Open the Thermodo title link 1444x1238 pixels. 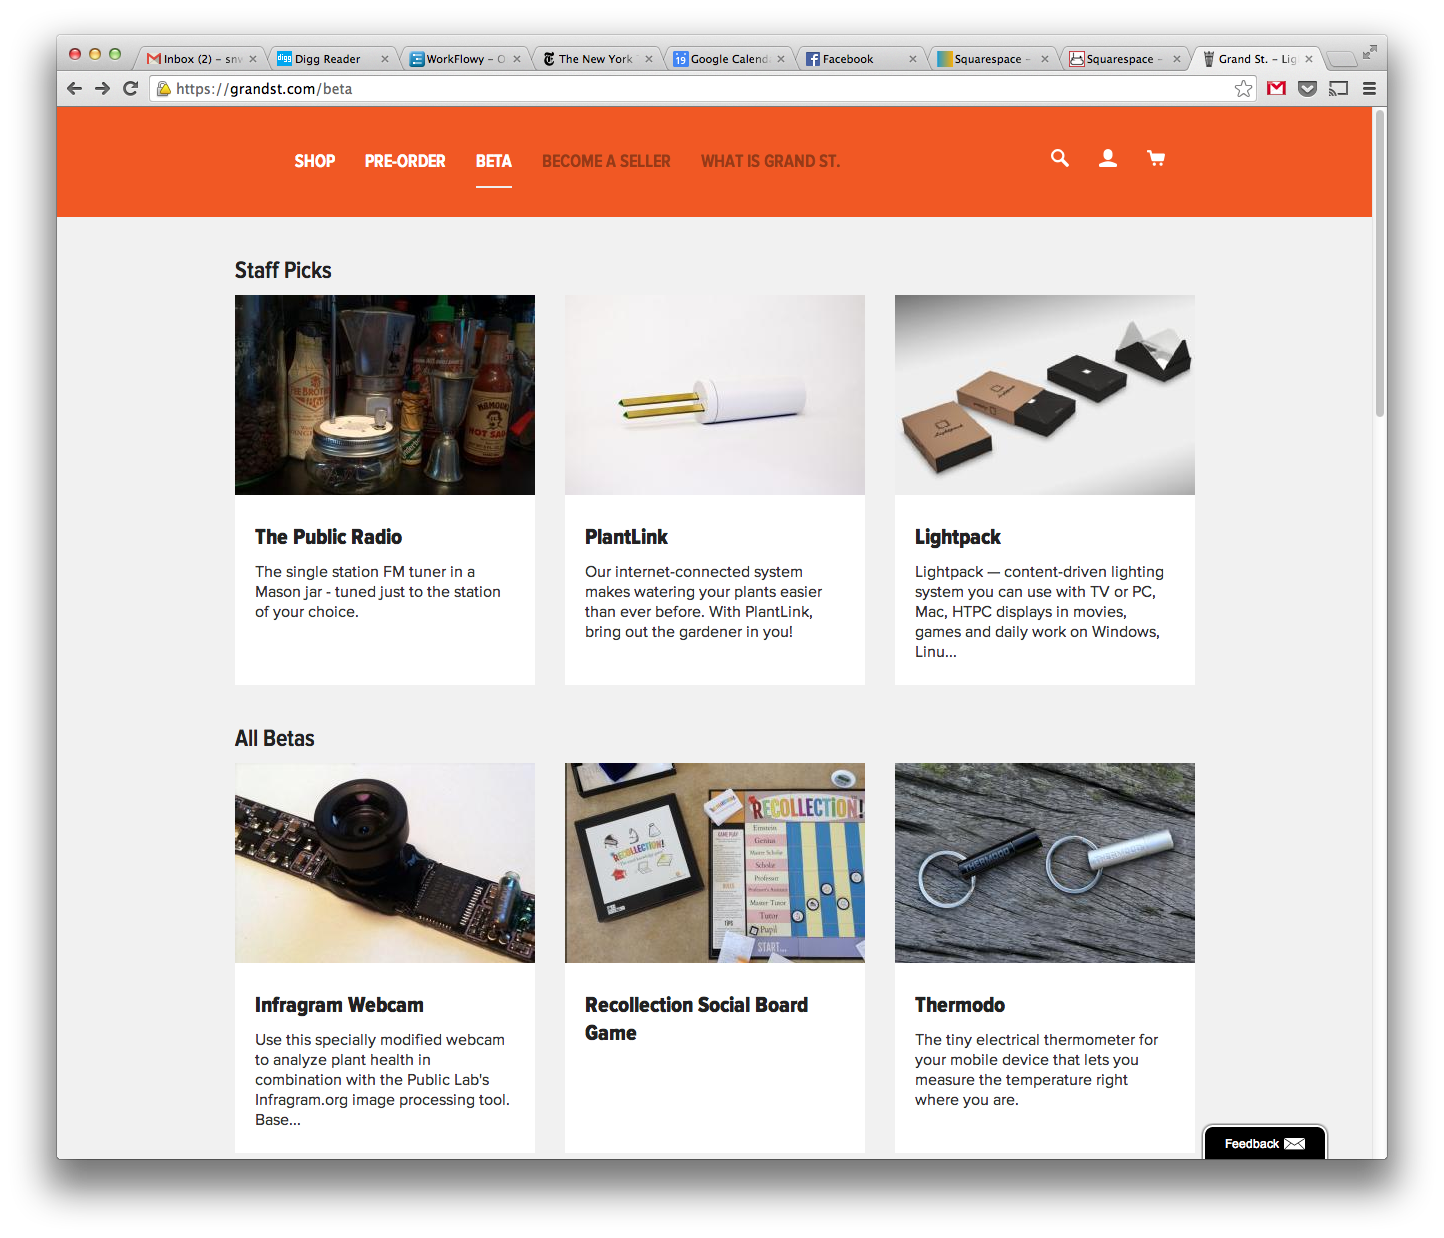pos(960,1005)
